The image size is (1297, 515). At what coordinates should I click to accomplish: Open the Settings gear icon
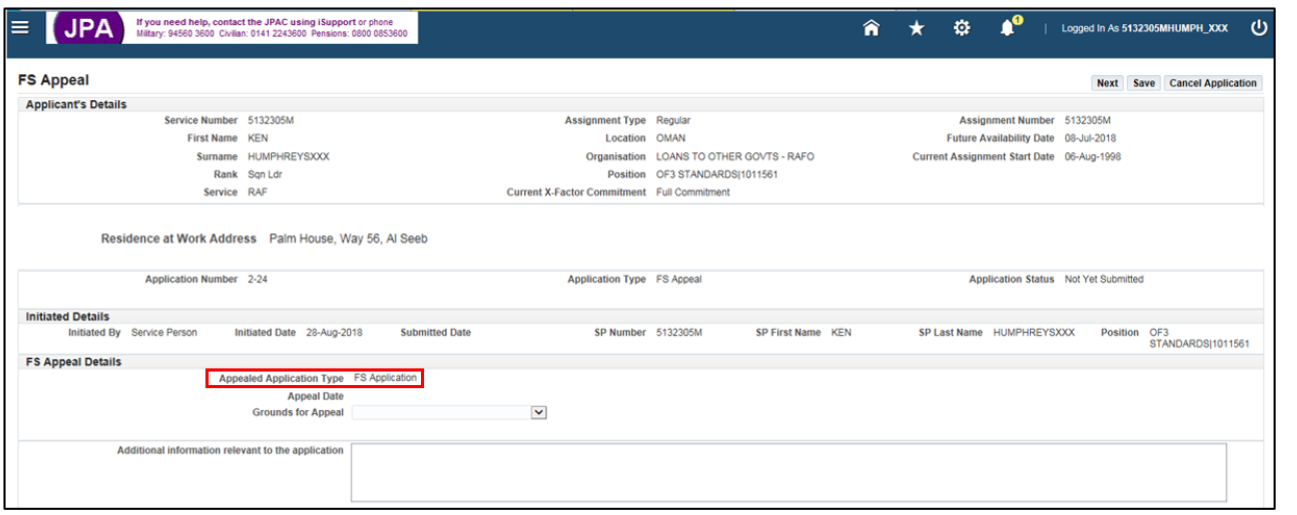[962, 29]
